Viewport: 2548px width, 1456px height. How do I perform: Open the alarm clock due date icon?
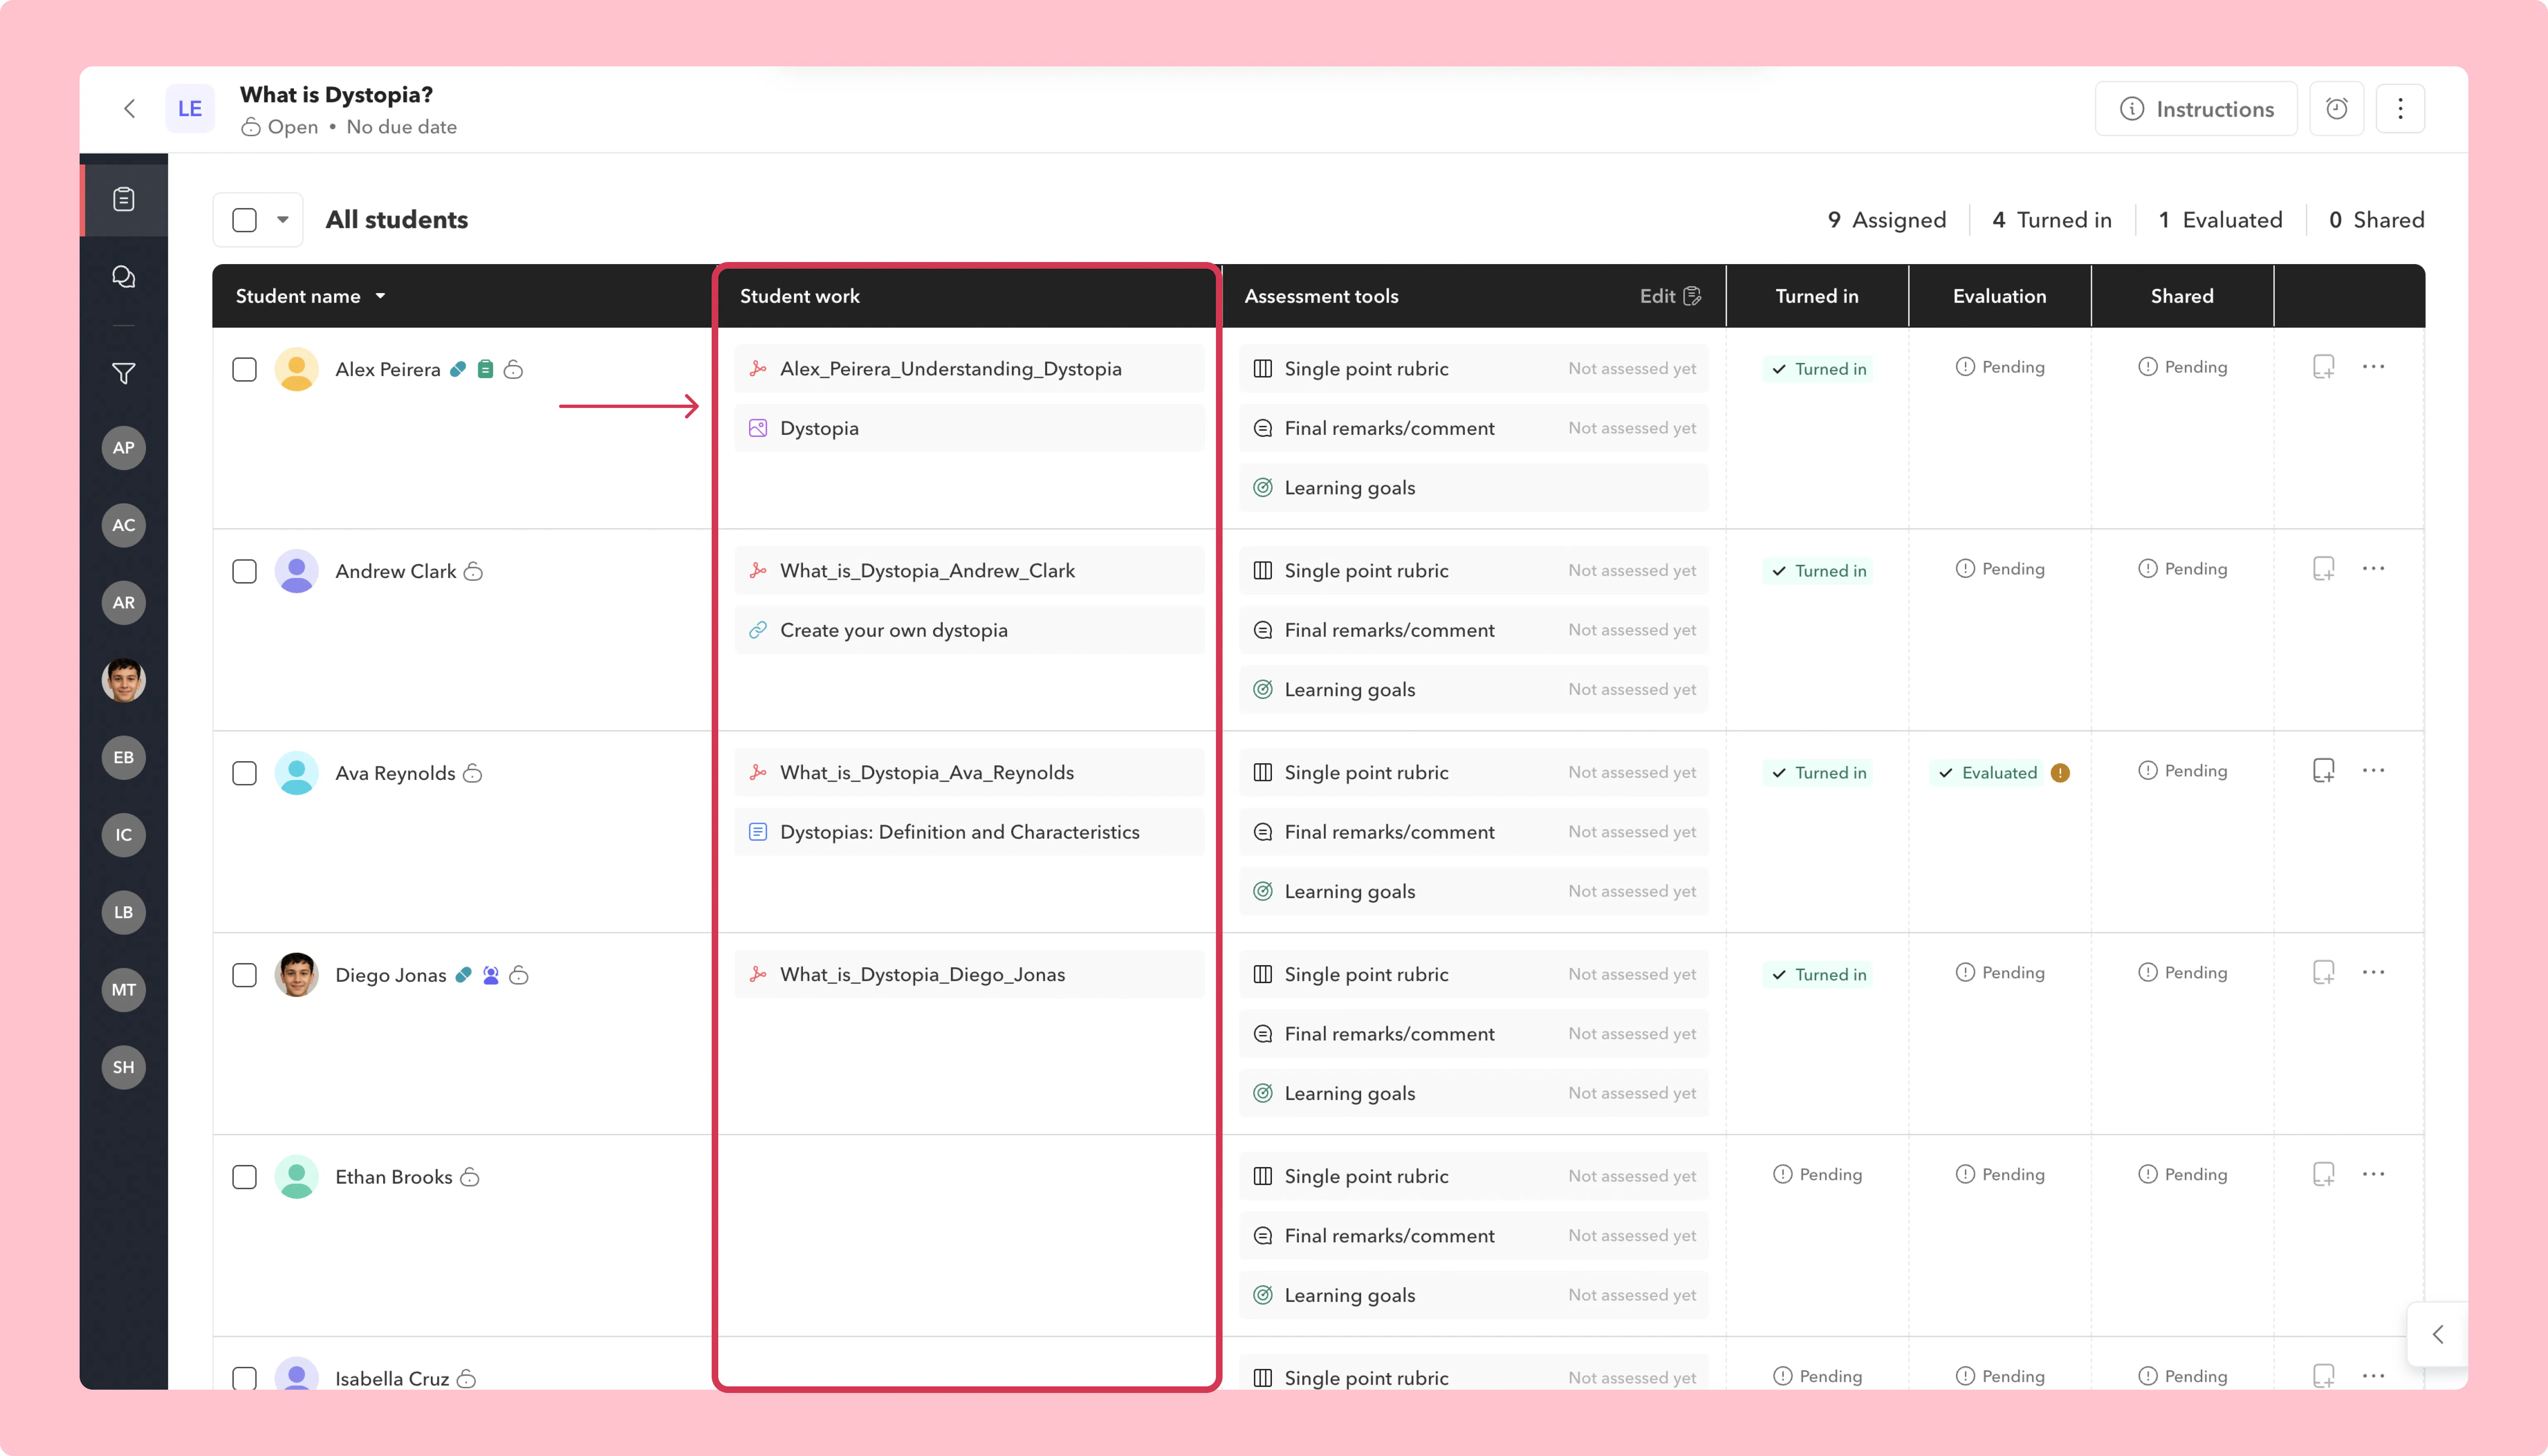[2336, 108]
